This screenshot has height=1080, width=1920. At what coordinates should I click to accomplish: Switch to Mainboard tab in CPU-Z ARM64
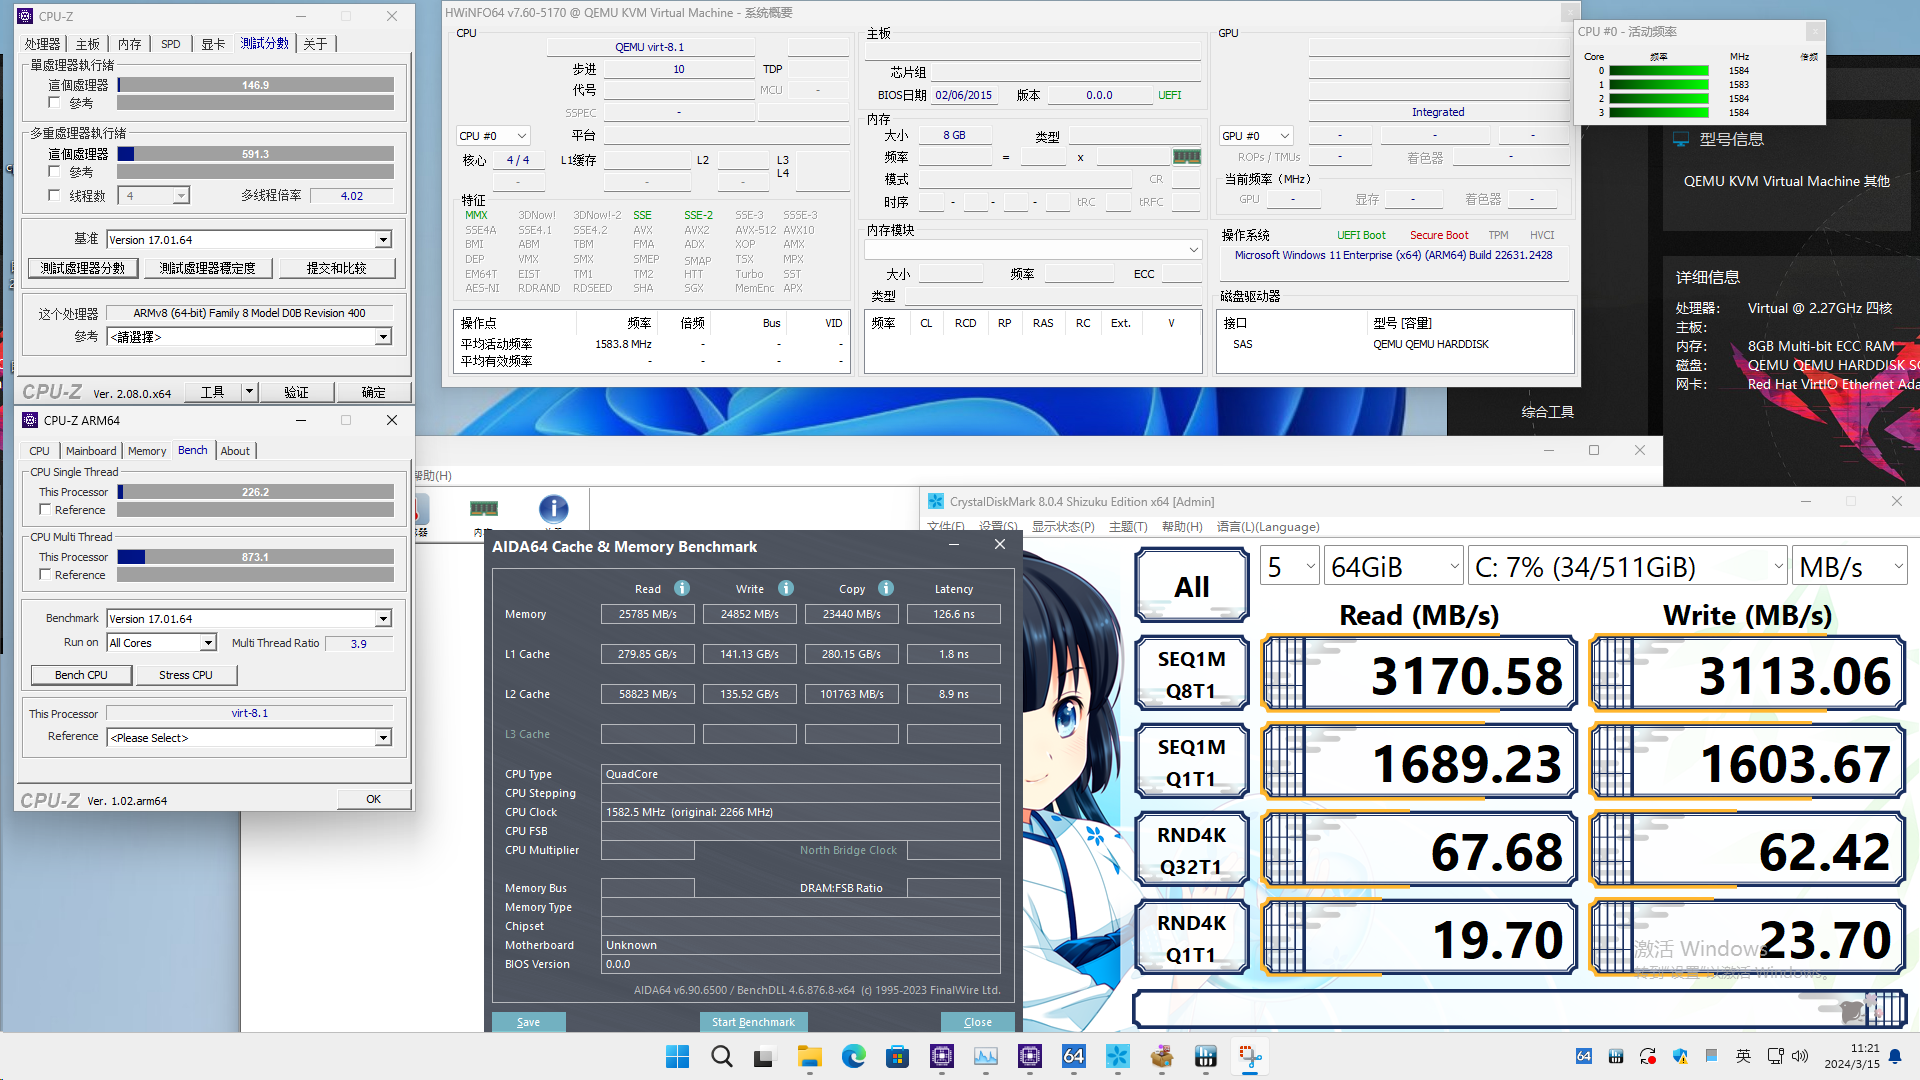pos(91,451)
